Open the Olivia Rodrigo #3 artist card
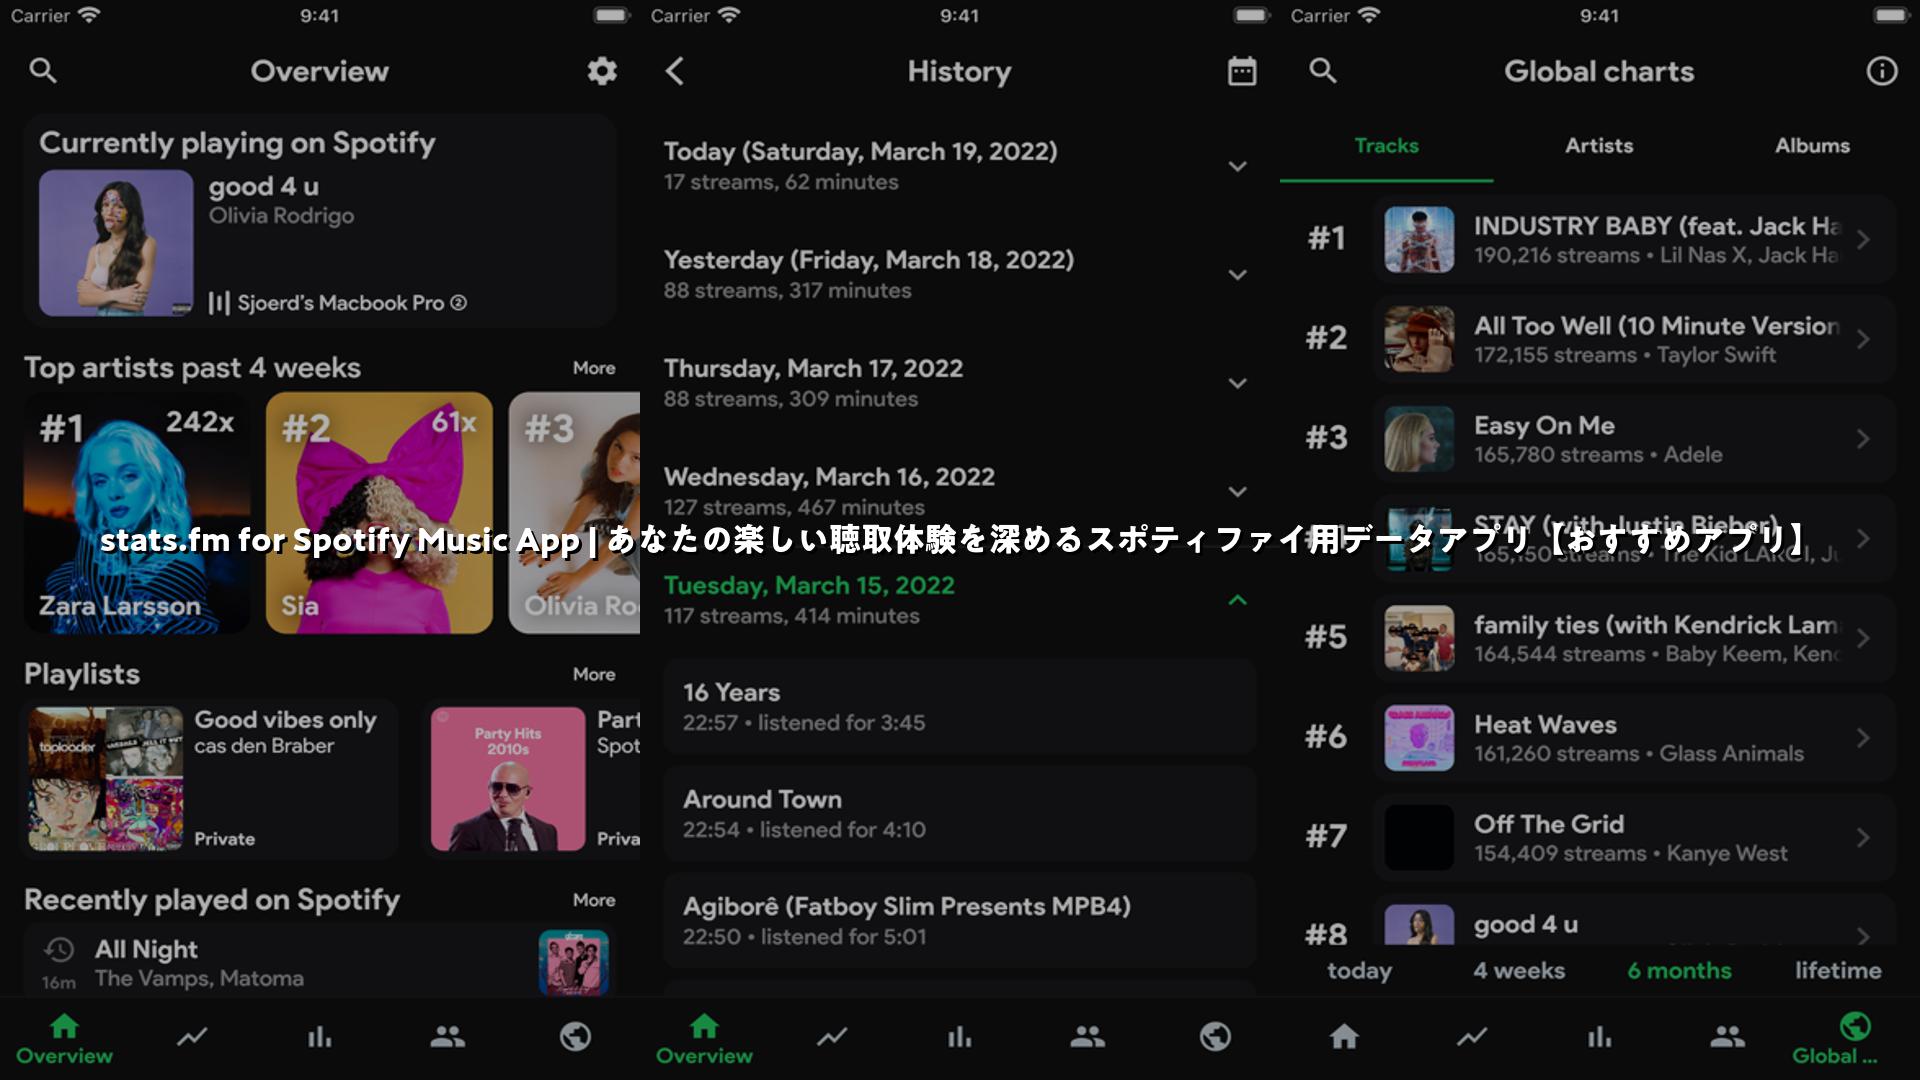Image resolution: width=1920 pixels, height=1080 pixels. pyautogui.click(x=575, y=513)
